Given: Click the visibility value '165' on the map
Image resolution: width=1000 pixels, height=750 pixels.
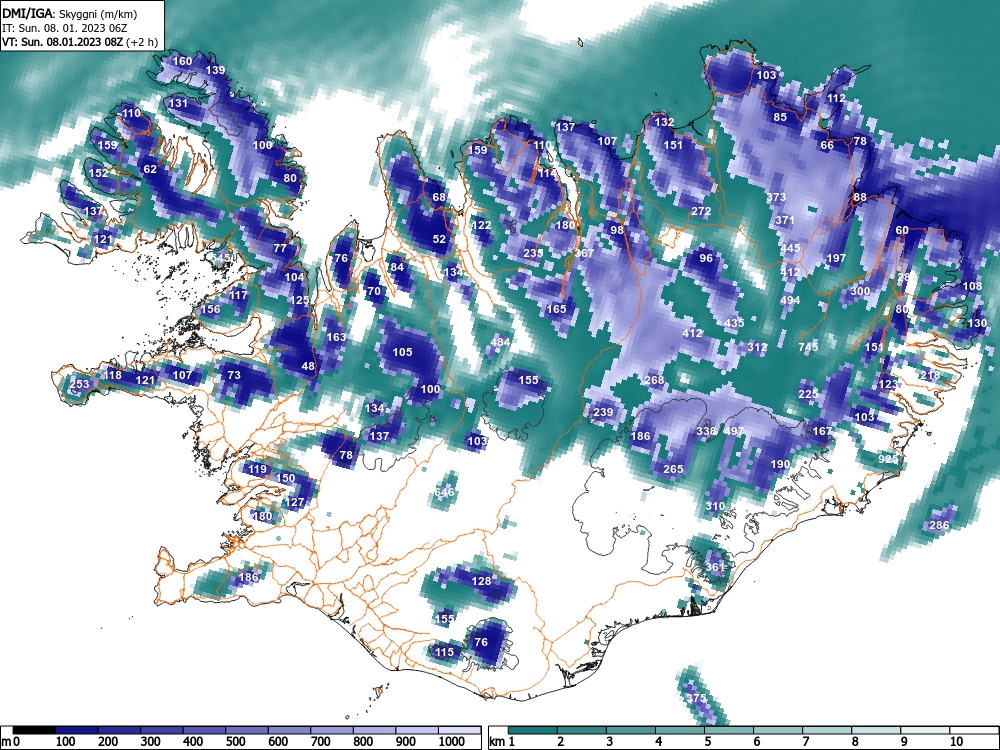Looking at the screenshot, I should tap(556, 309).
